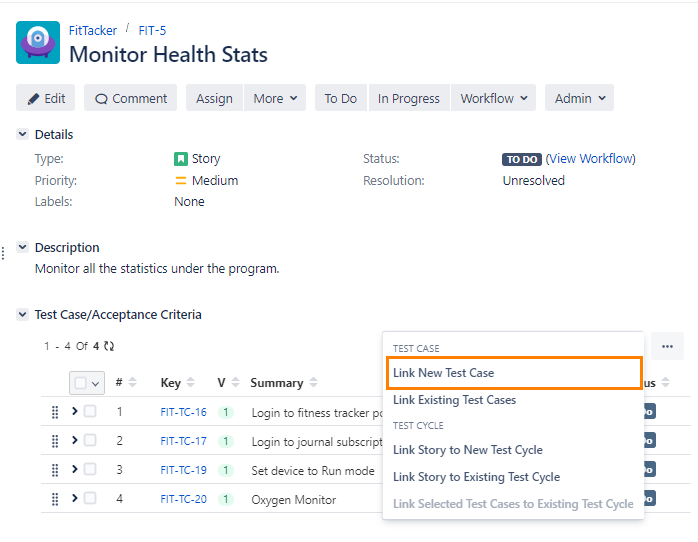This screenshot has width=698, height=542.
Task: Expand the FIT-TC-16 row chevron
Action: coord(74,411)
